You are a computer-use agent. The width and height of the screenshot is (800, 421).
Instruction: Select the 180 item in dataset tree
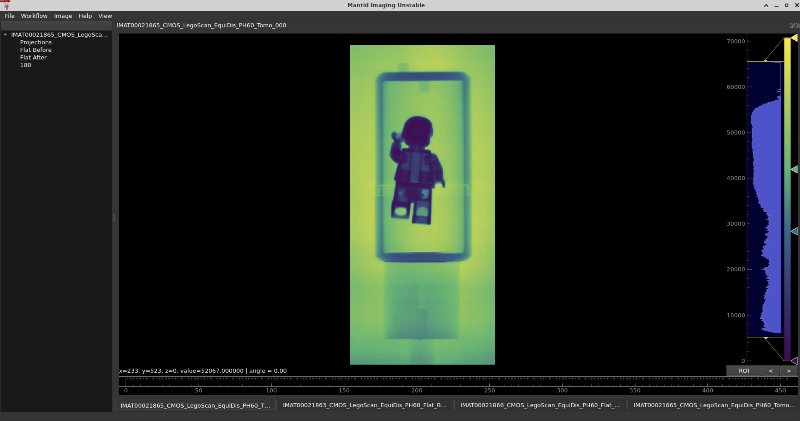pos(26,65)
